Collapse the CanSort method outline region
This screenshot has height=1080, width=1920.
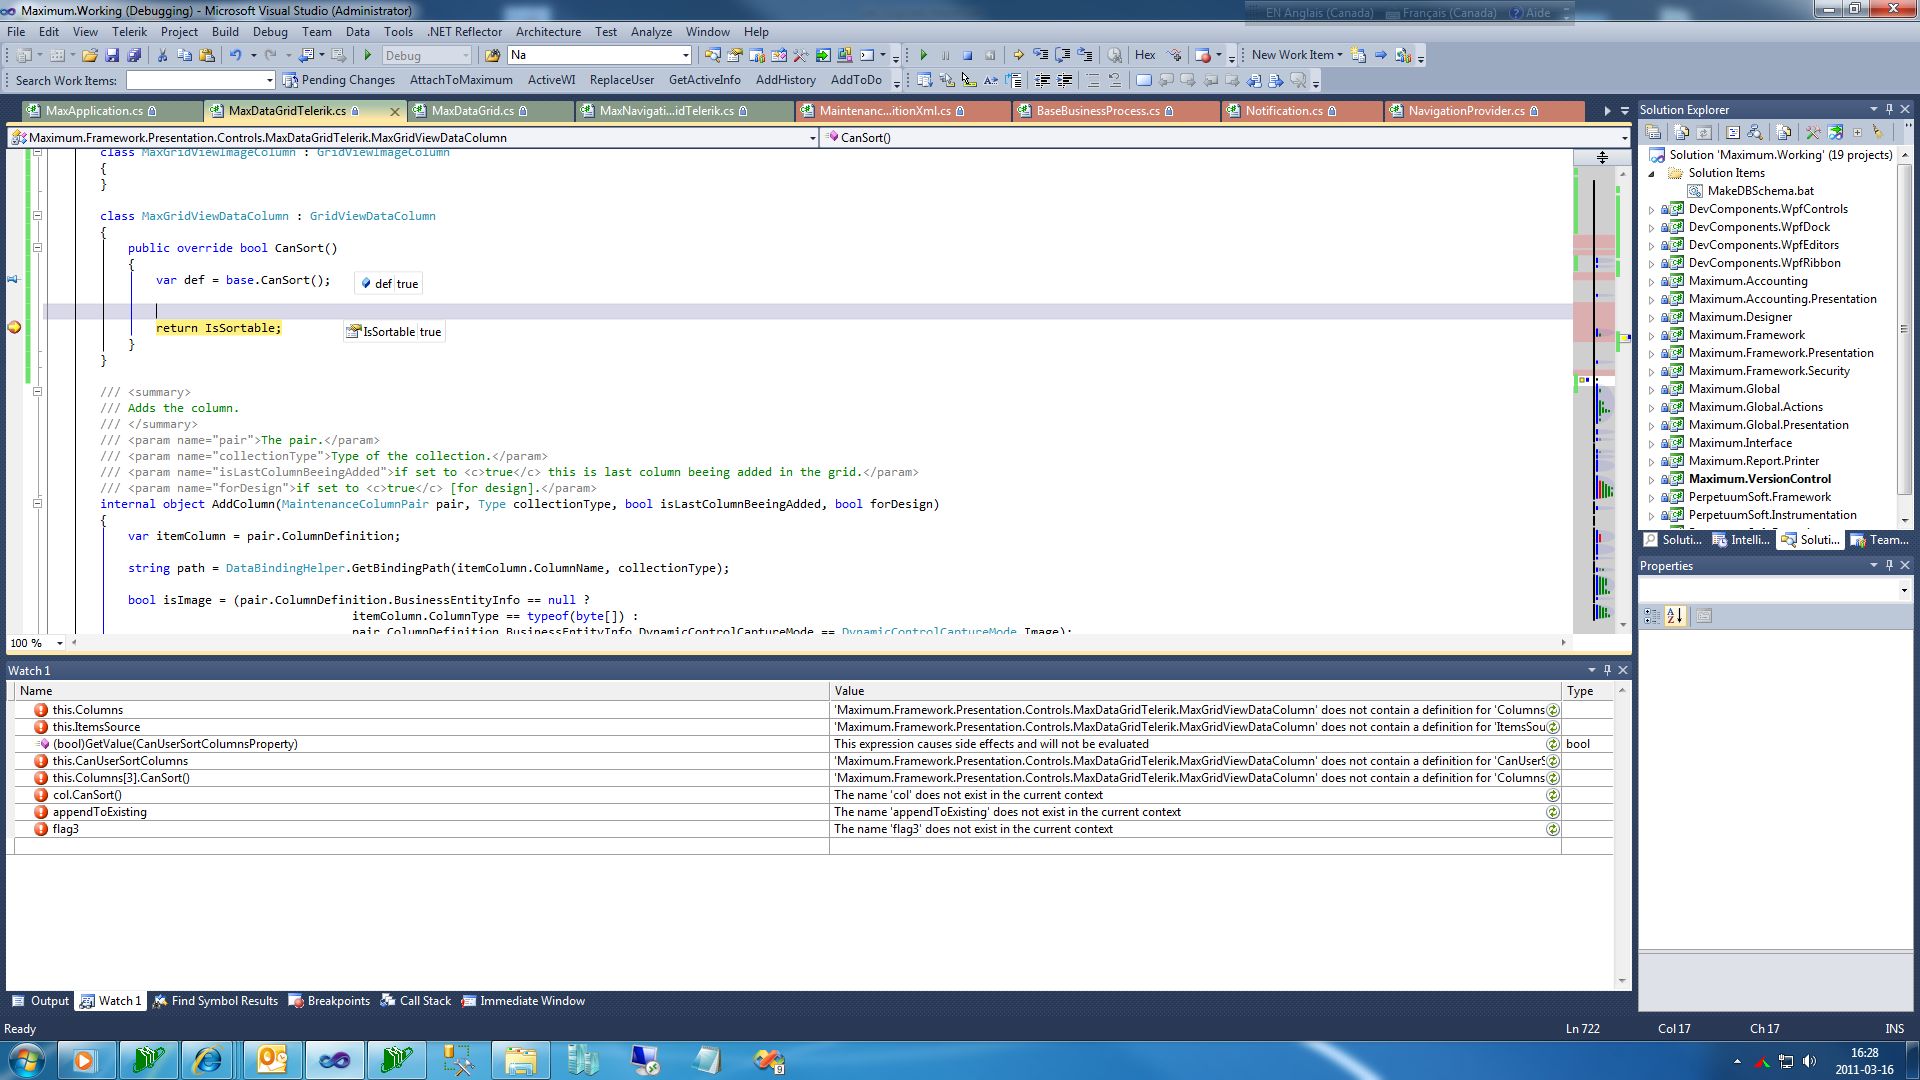37,248
